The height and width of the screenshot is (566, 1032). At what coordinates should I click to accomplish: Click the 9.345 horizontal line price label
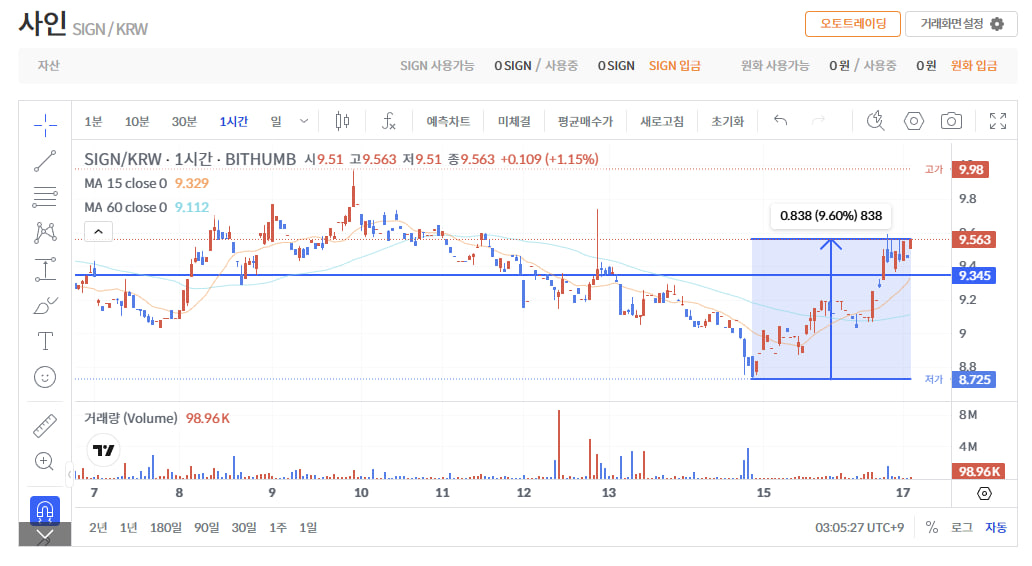coord(974,276)
